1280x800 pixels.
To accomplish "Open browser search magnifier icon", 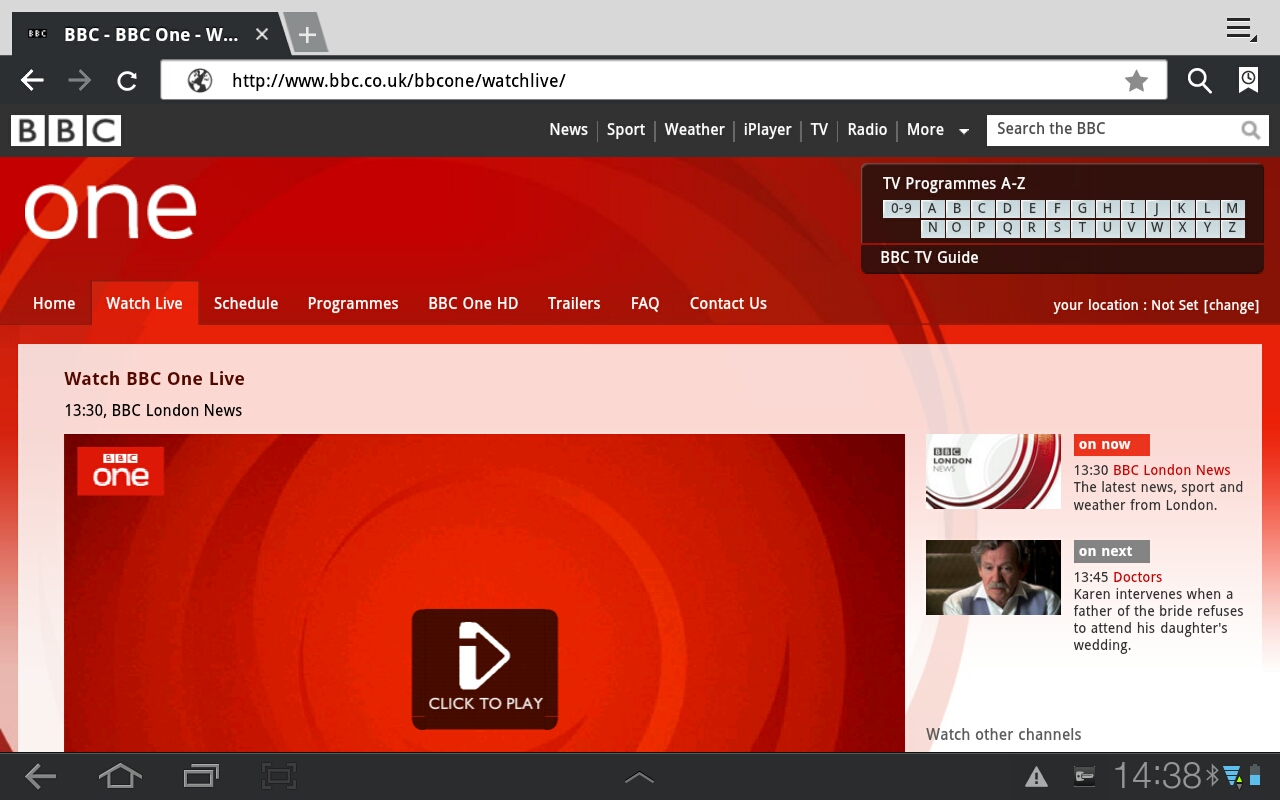I will (1199, 81).
